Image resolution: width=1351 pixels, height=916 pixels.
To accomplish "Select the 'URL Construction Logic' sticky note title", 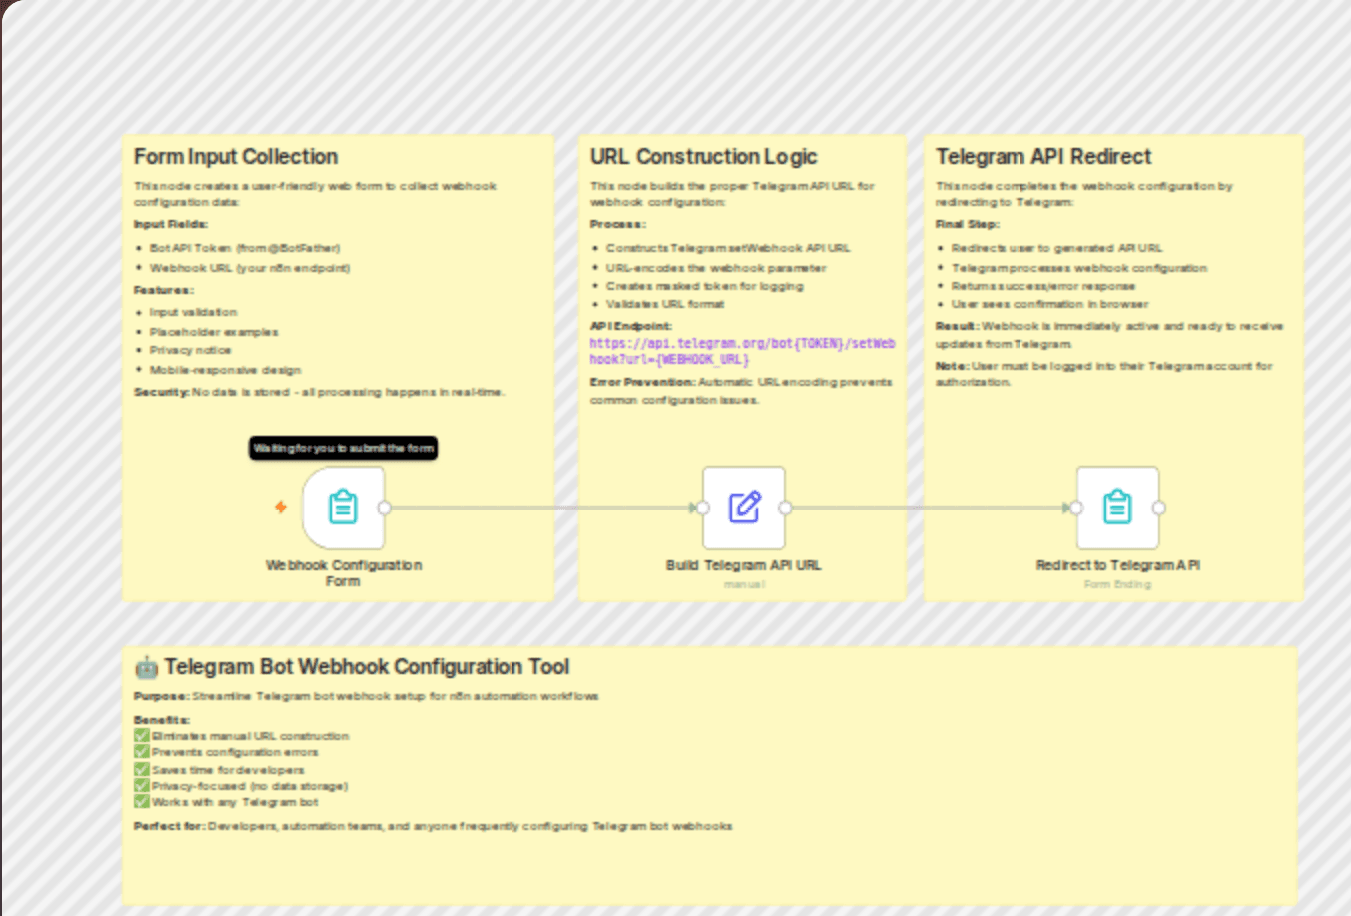I will point(703,157).
